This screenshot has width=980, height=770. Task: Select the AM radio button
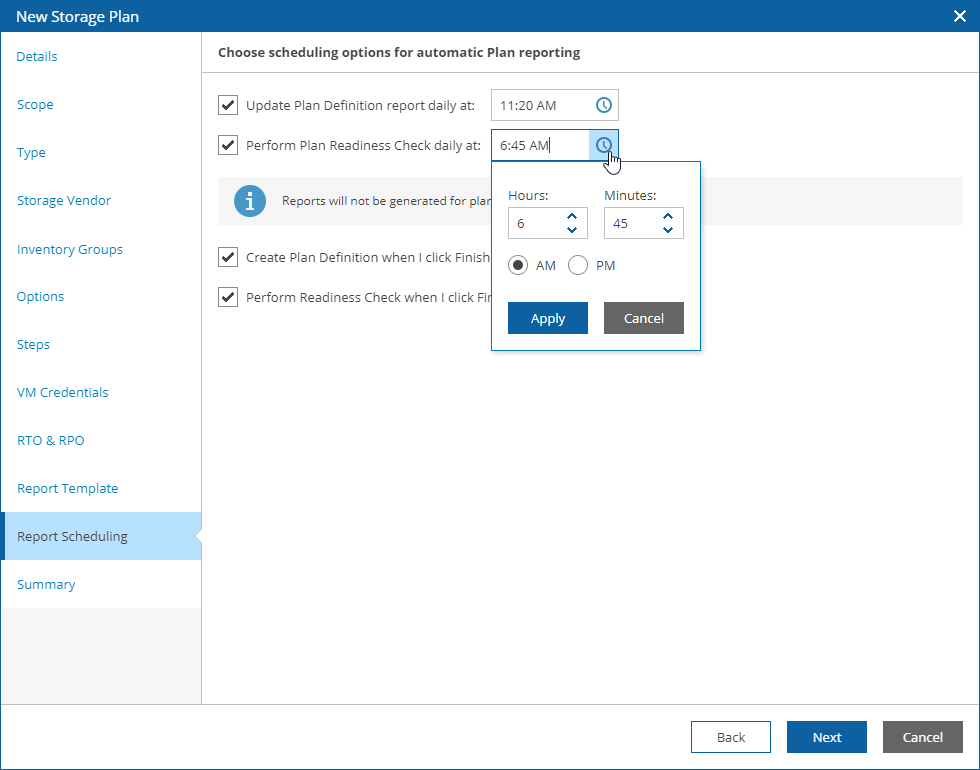tap(518, 266)
